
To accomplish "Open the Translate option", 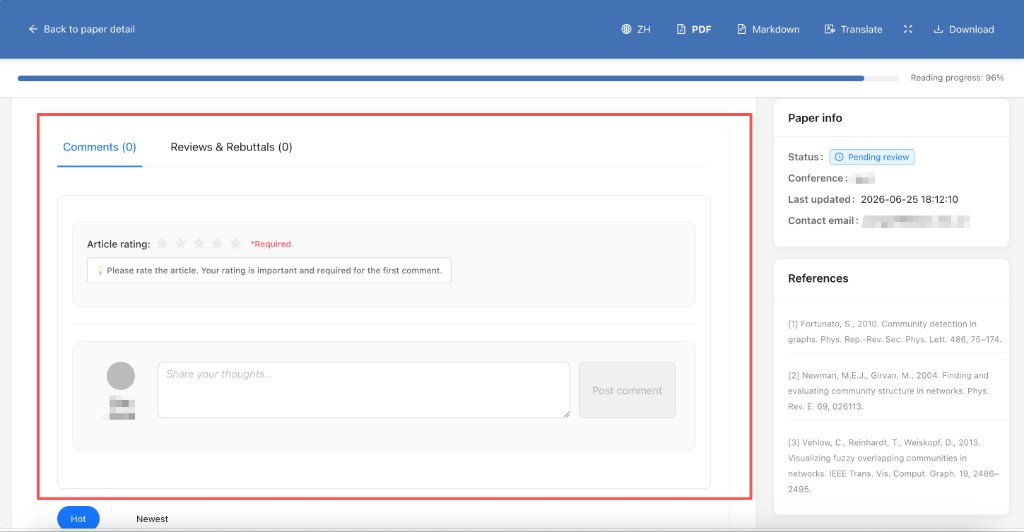I will coord(853,29).
